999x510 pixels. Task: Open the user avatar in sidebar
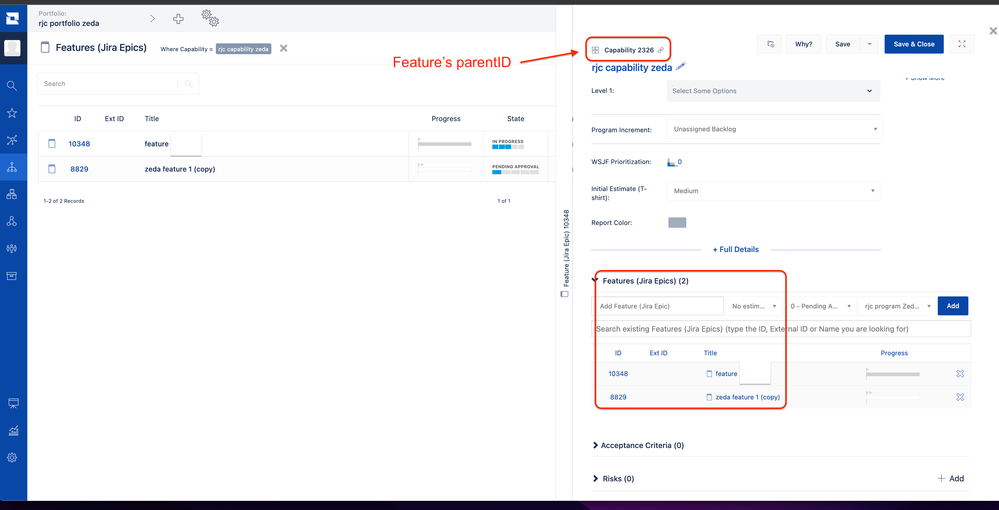(x=13, y=48)
